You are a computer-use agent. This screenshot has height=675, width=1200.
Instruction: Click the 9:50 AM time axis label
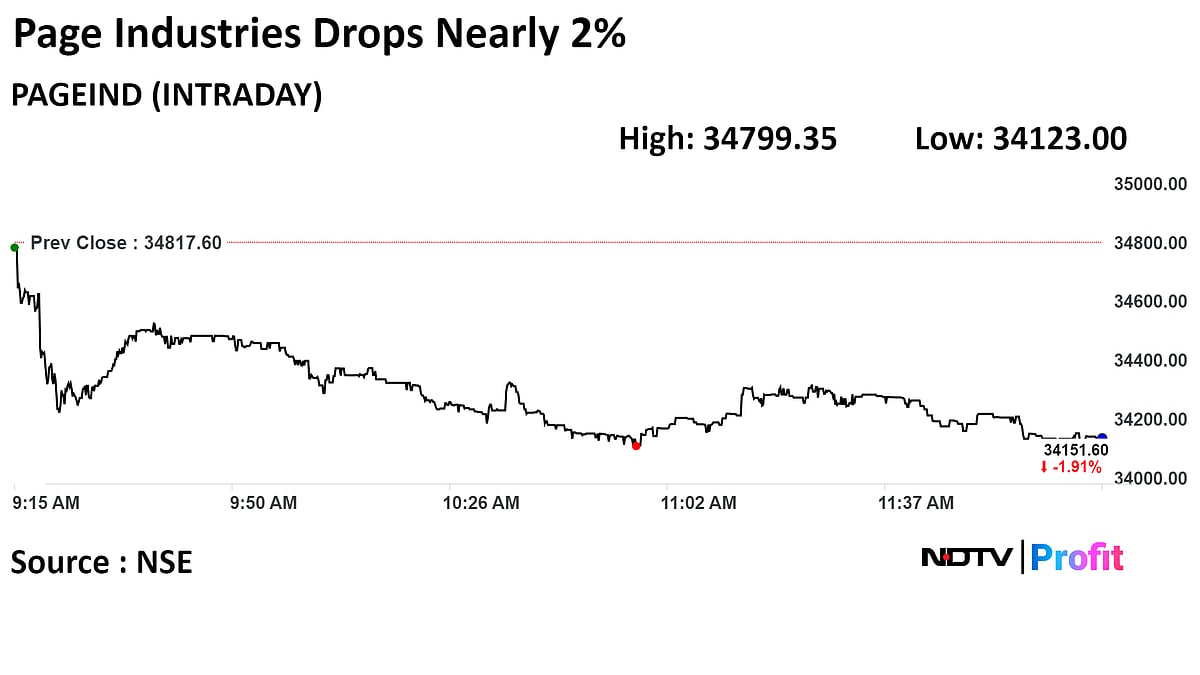263,503
